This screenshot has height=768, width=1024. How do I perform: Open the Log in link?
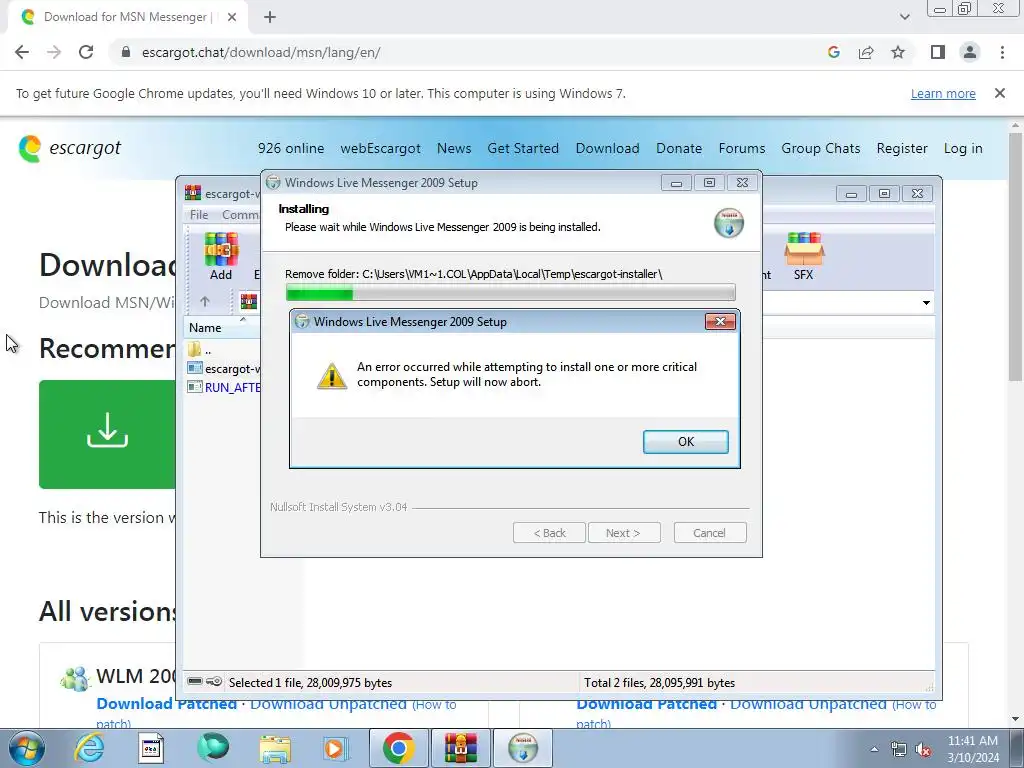[x=963, y=148]
